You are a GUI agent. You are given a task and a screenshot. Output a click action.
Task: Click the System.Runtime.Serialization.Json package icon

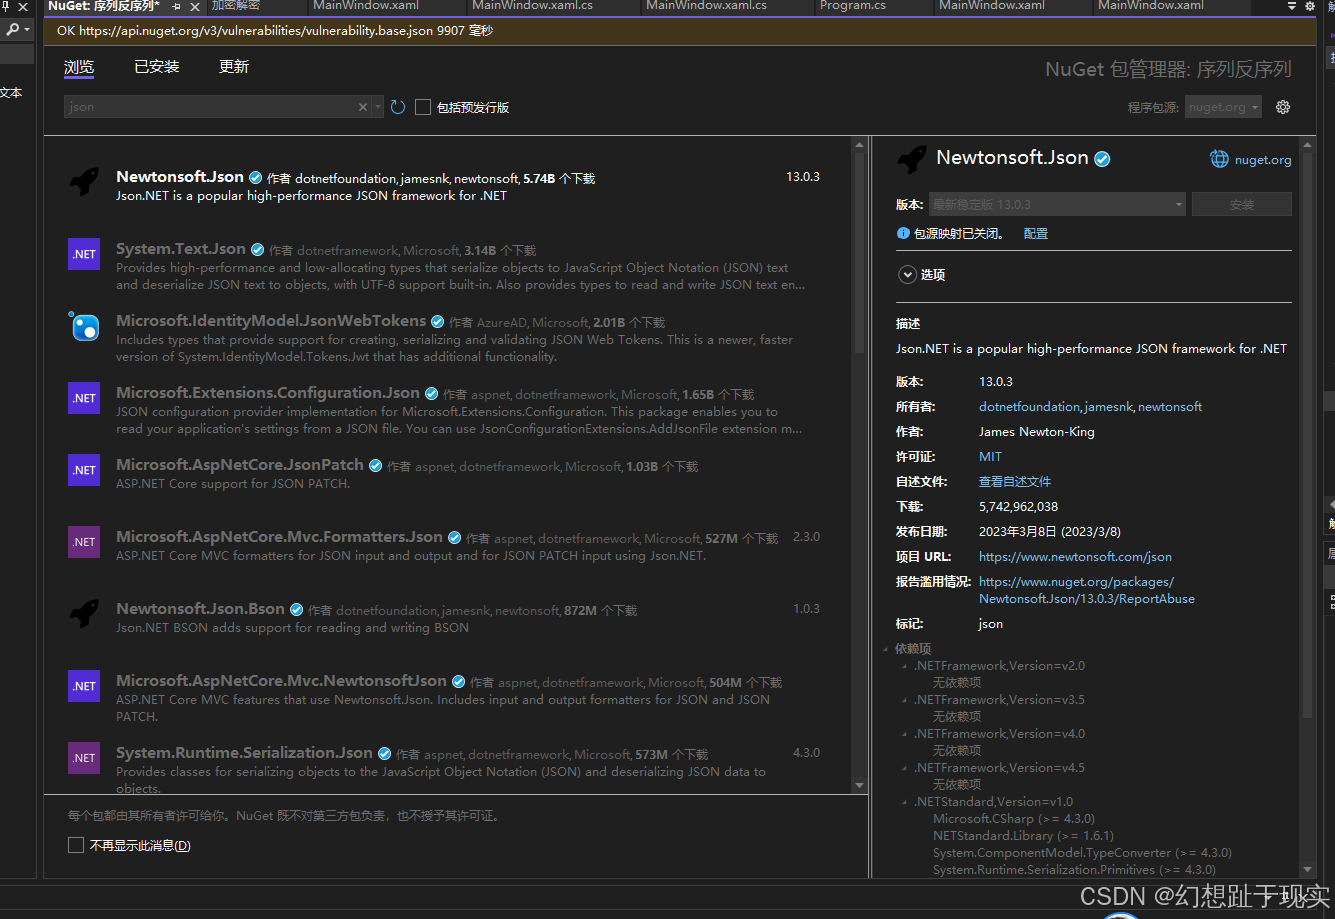tap(84, 758)
